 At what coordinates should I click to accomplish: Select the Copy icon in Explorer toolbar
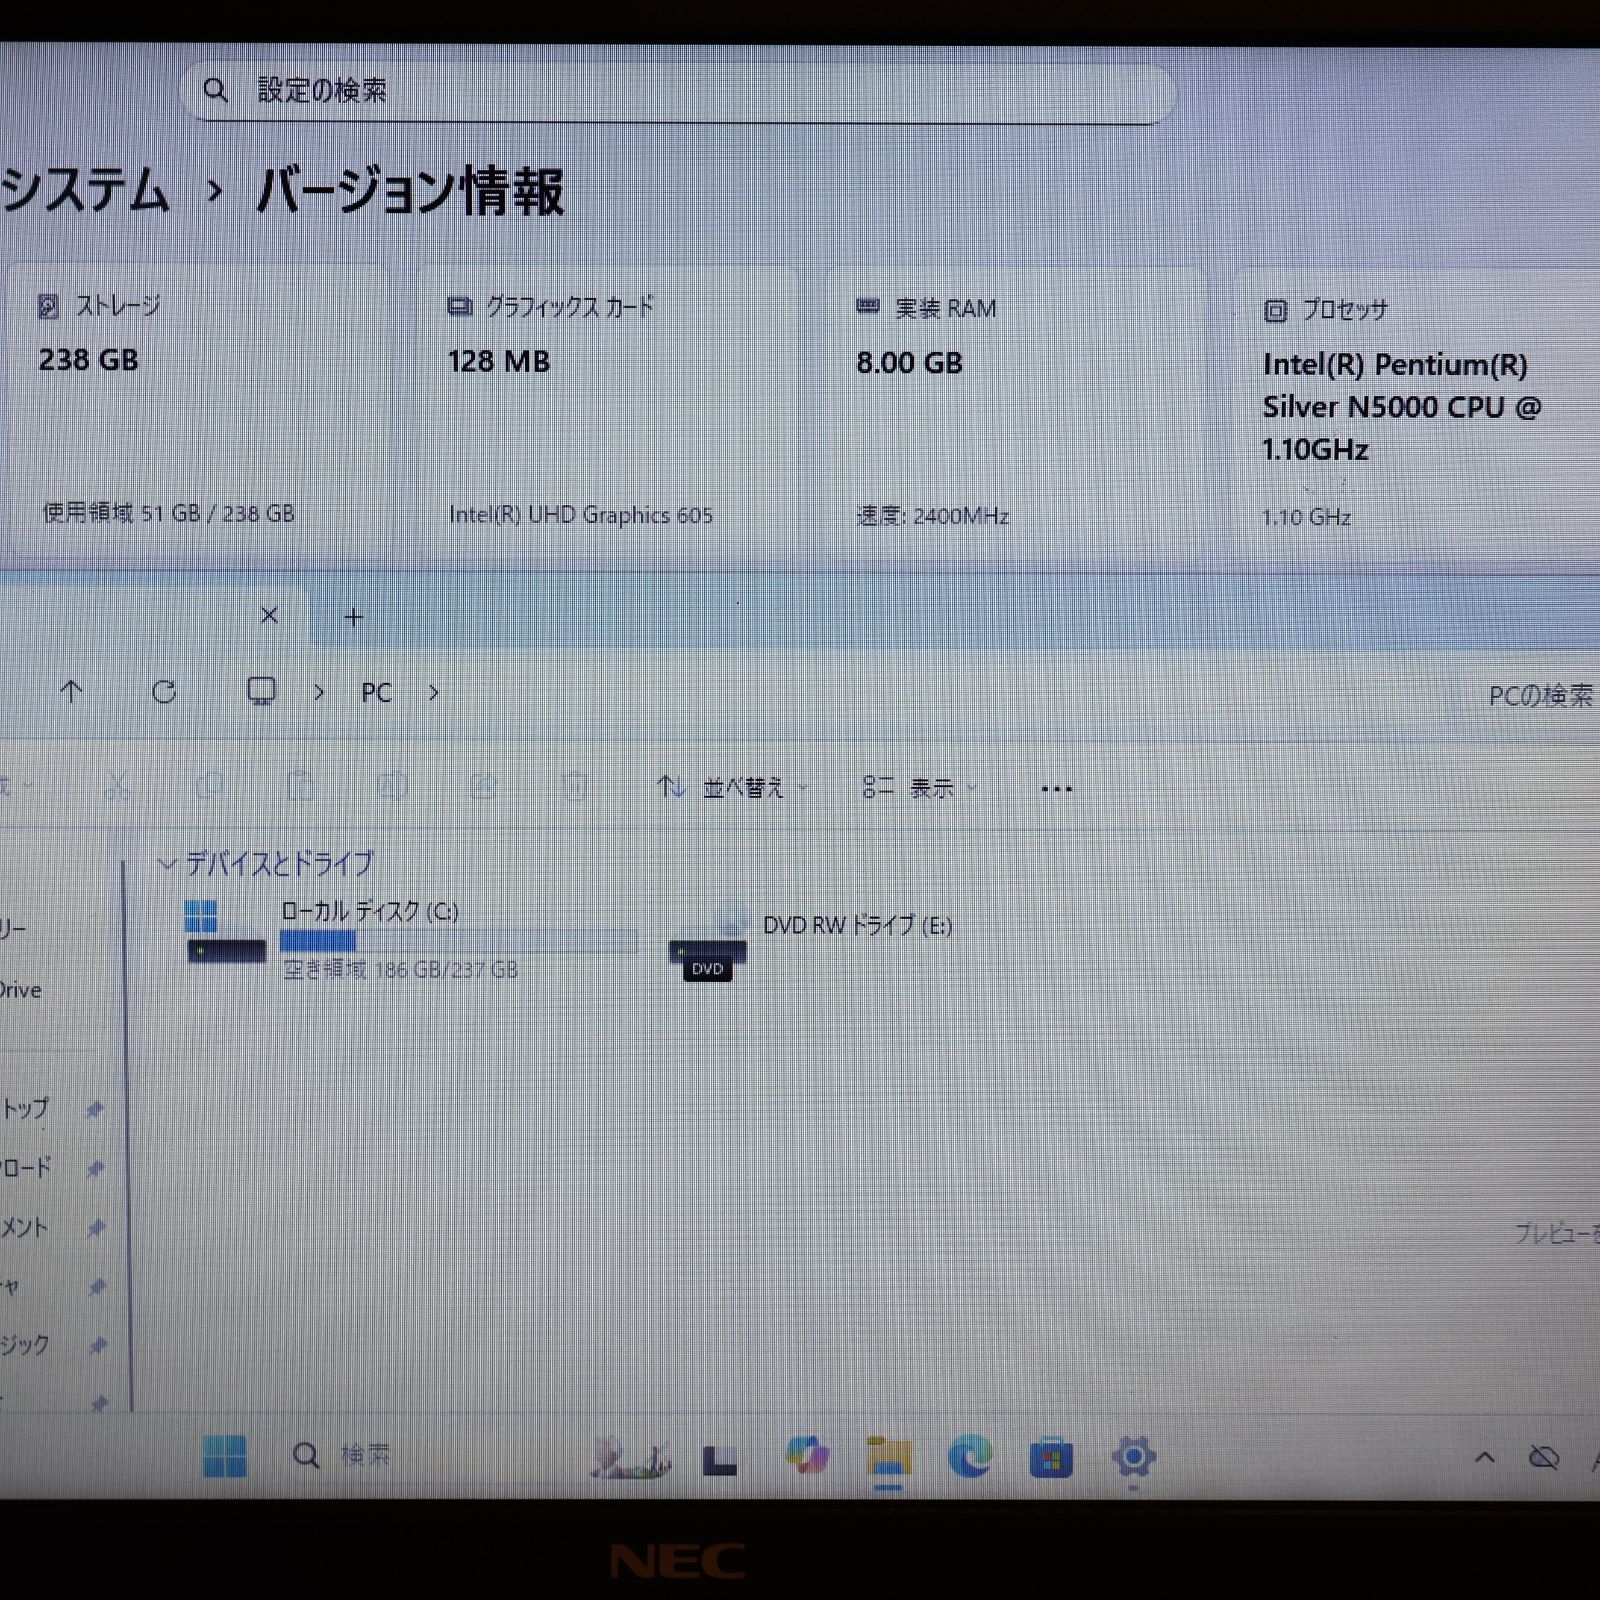point(210,788)
